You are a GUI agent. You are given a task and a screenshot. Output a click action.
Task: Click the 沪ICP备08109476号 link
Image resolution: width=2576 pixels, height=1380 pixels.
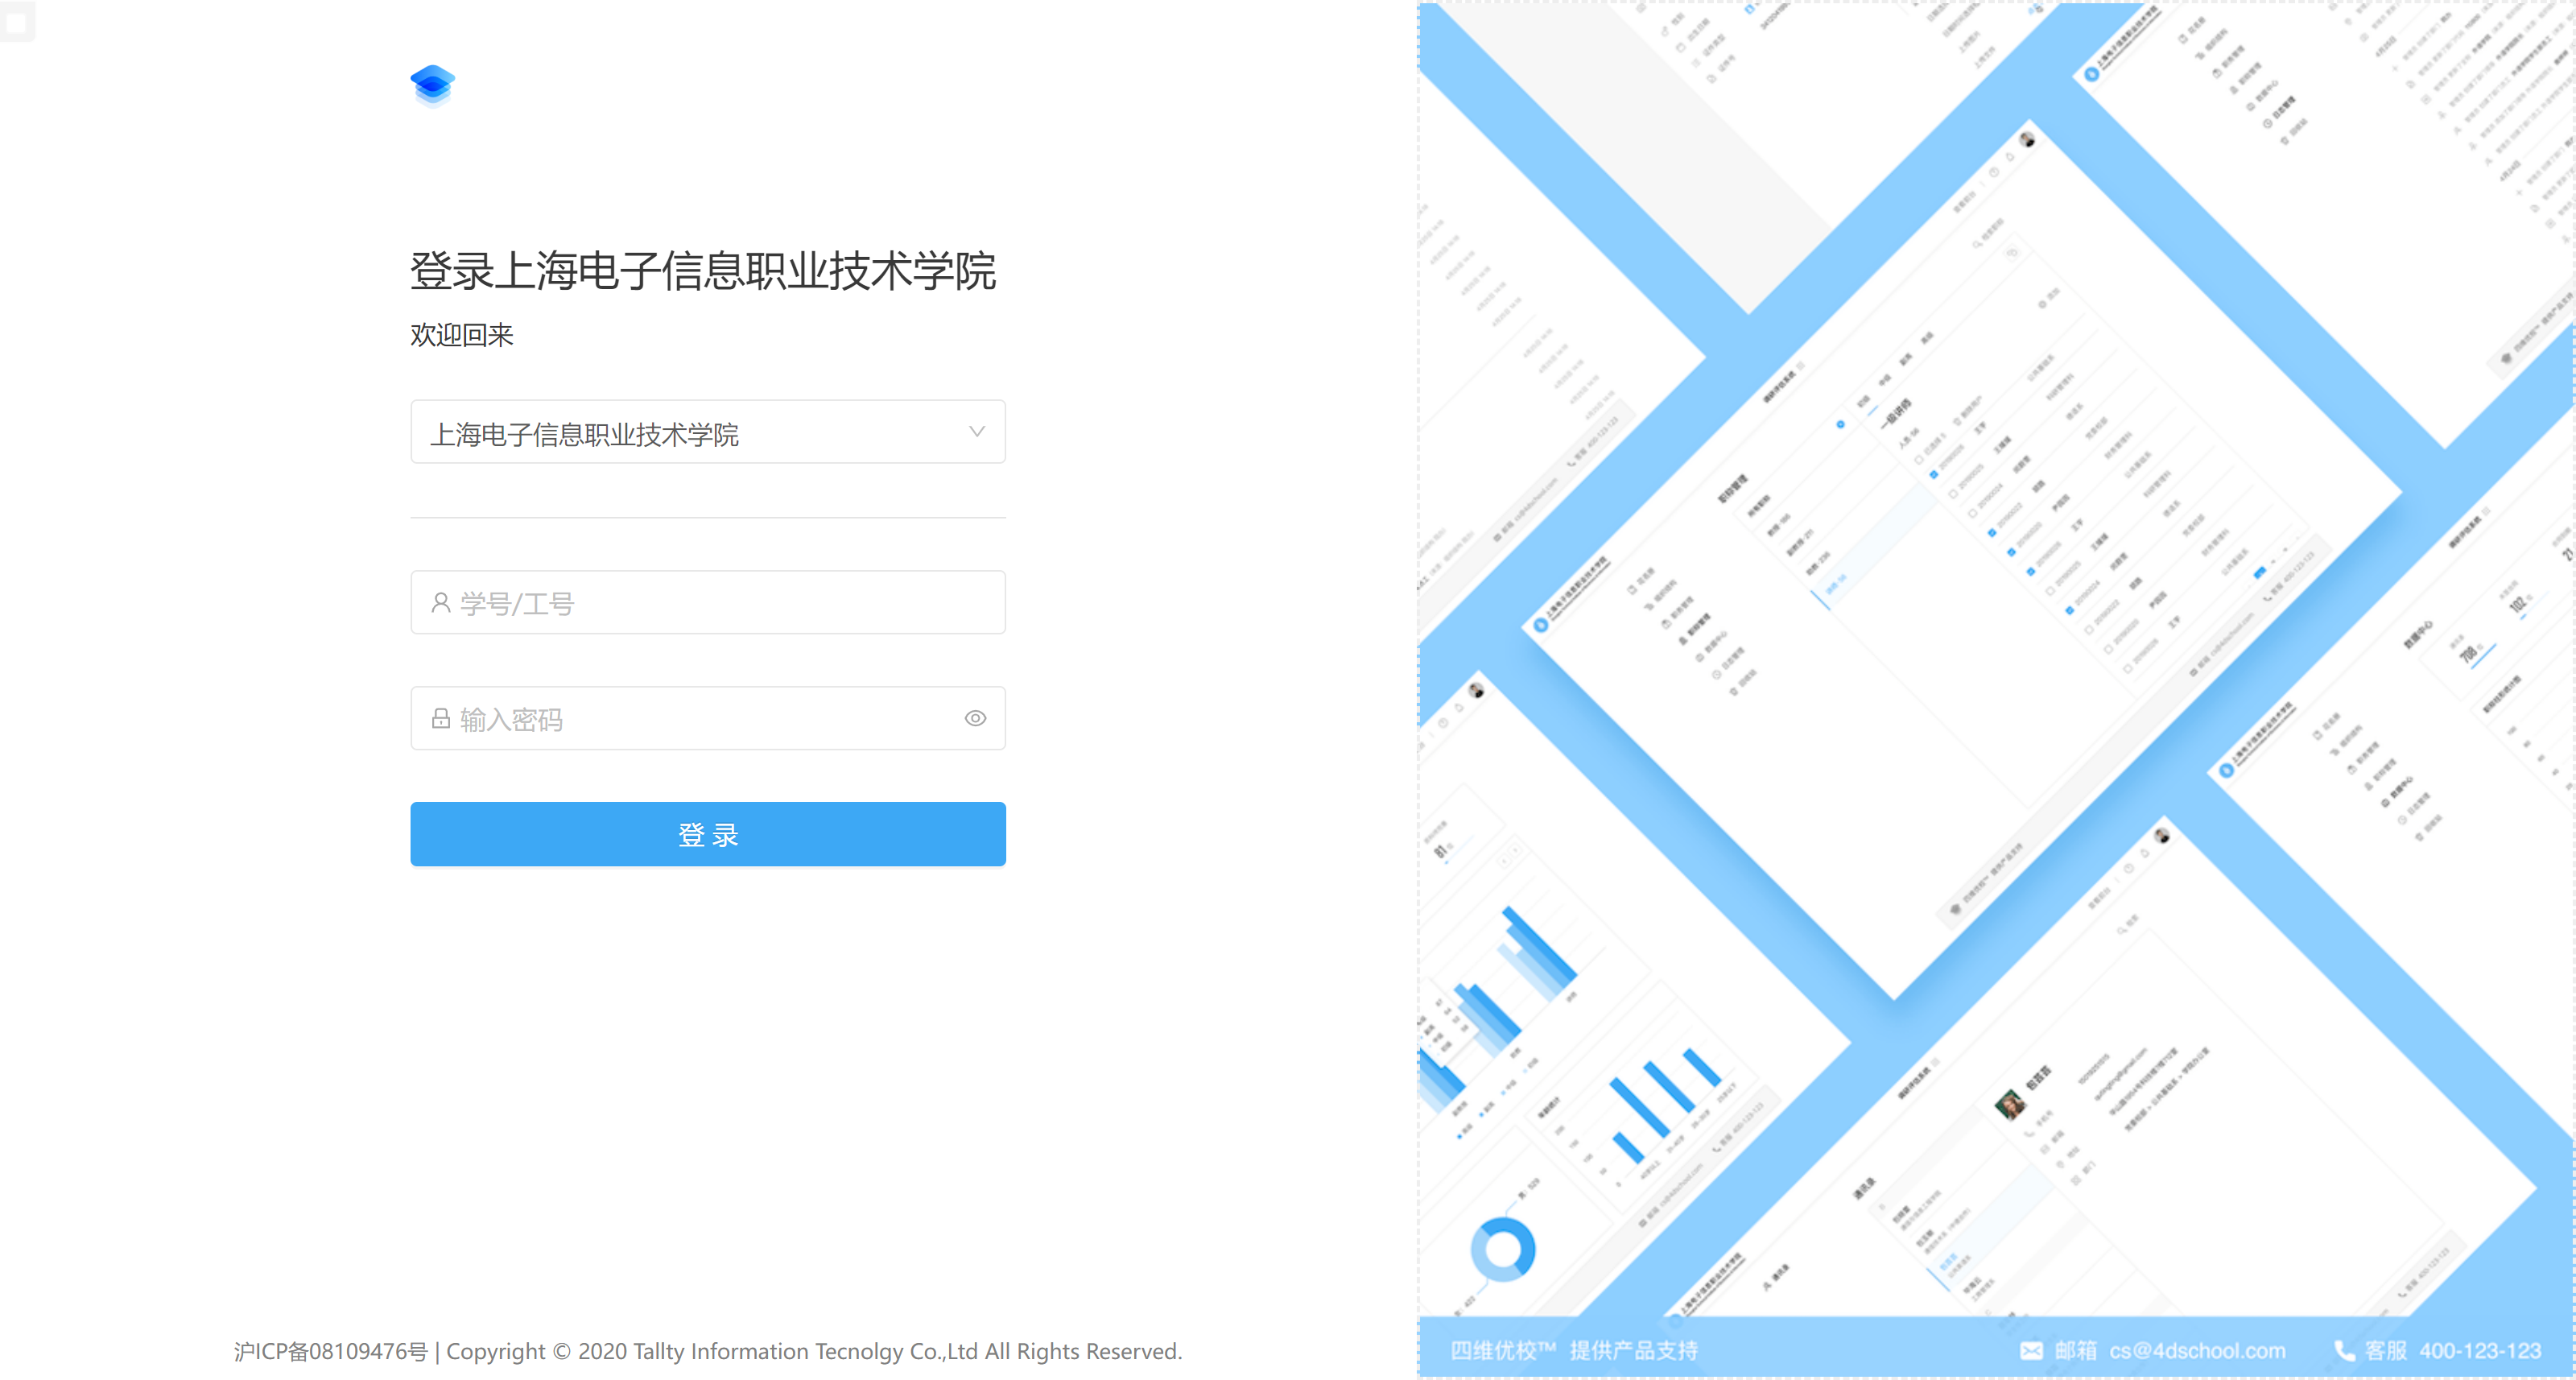tap(330, 1351)
